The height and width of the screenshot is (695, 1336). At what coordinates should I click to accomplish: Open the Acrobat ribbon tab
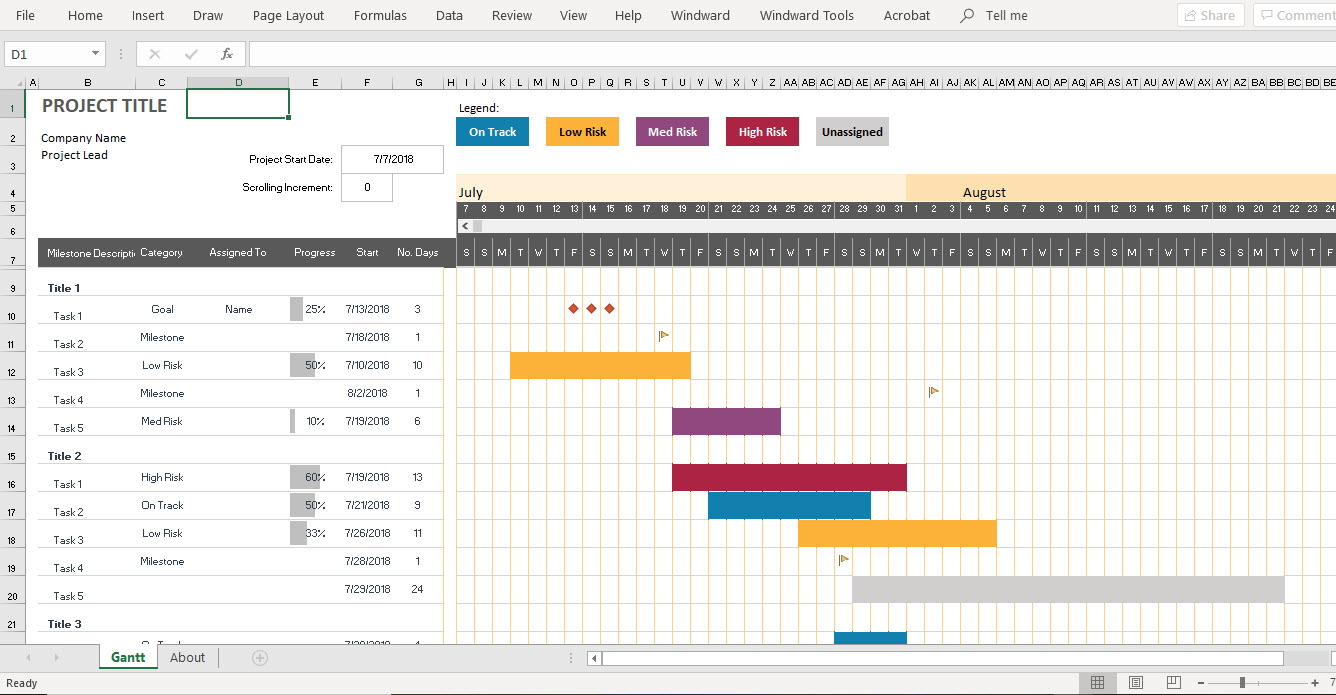[907, 16]
